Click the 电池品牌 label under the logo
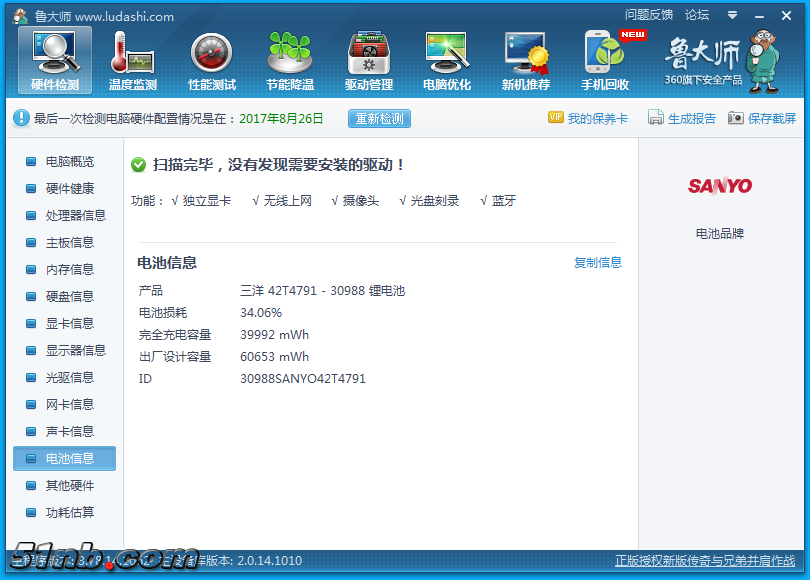The height and width of the screenshot is (580, 810). pyautogui.click(x=720, y=233)
